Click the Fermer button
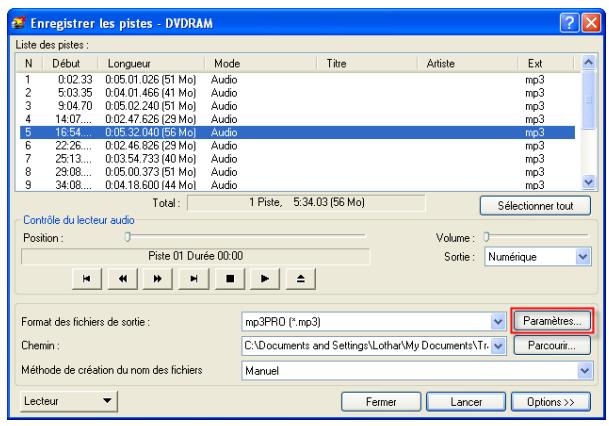Screen dimensions: 609x426 pos(381,402)
